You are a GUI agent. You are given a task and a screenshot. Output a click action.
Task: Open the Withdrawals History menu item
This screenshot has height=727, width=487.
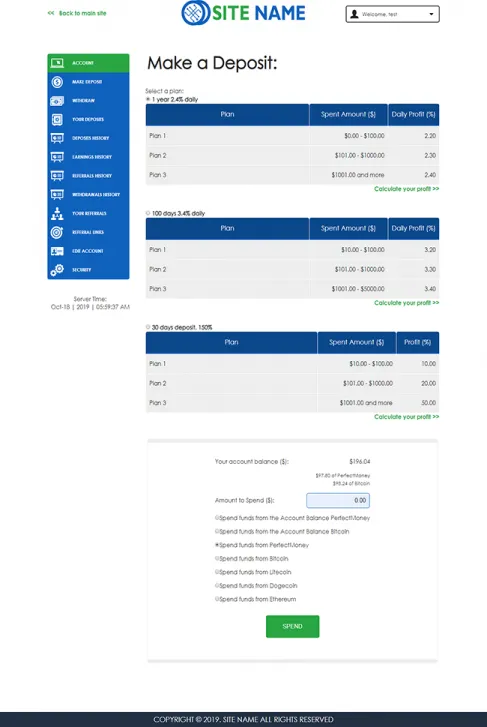88,195
